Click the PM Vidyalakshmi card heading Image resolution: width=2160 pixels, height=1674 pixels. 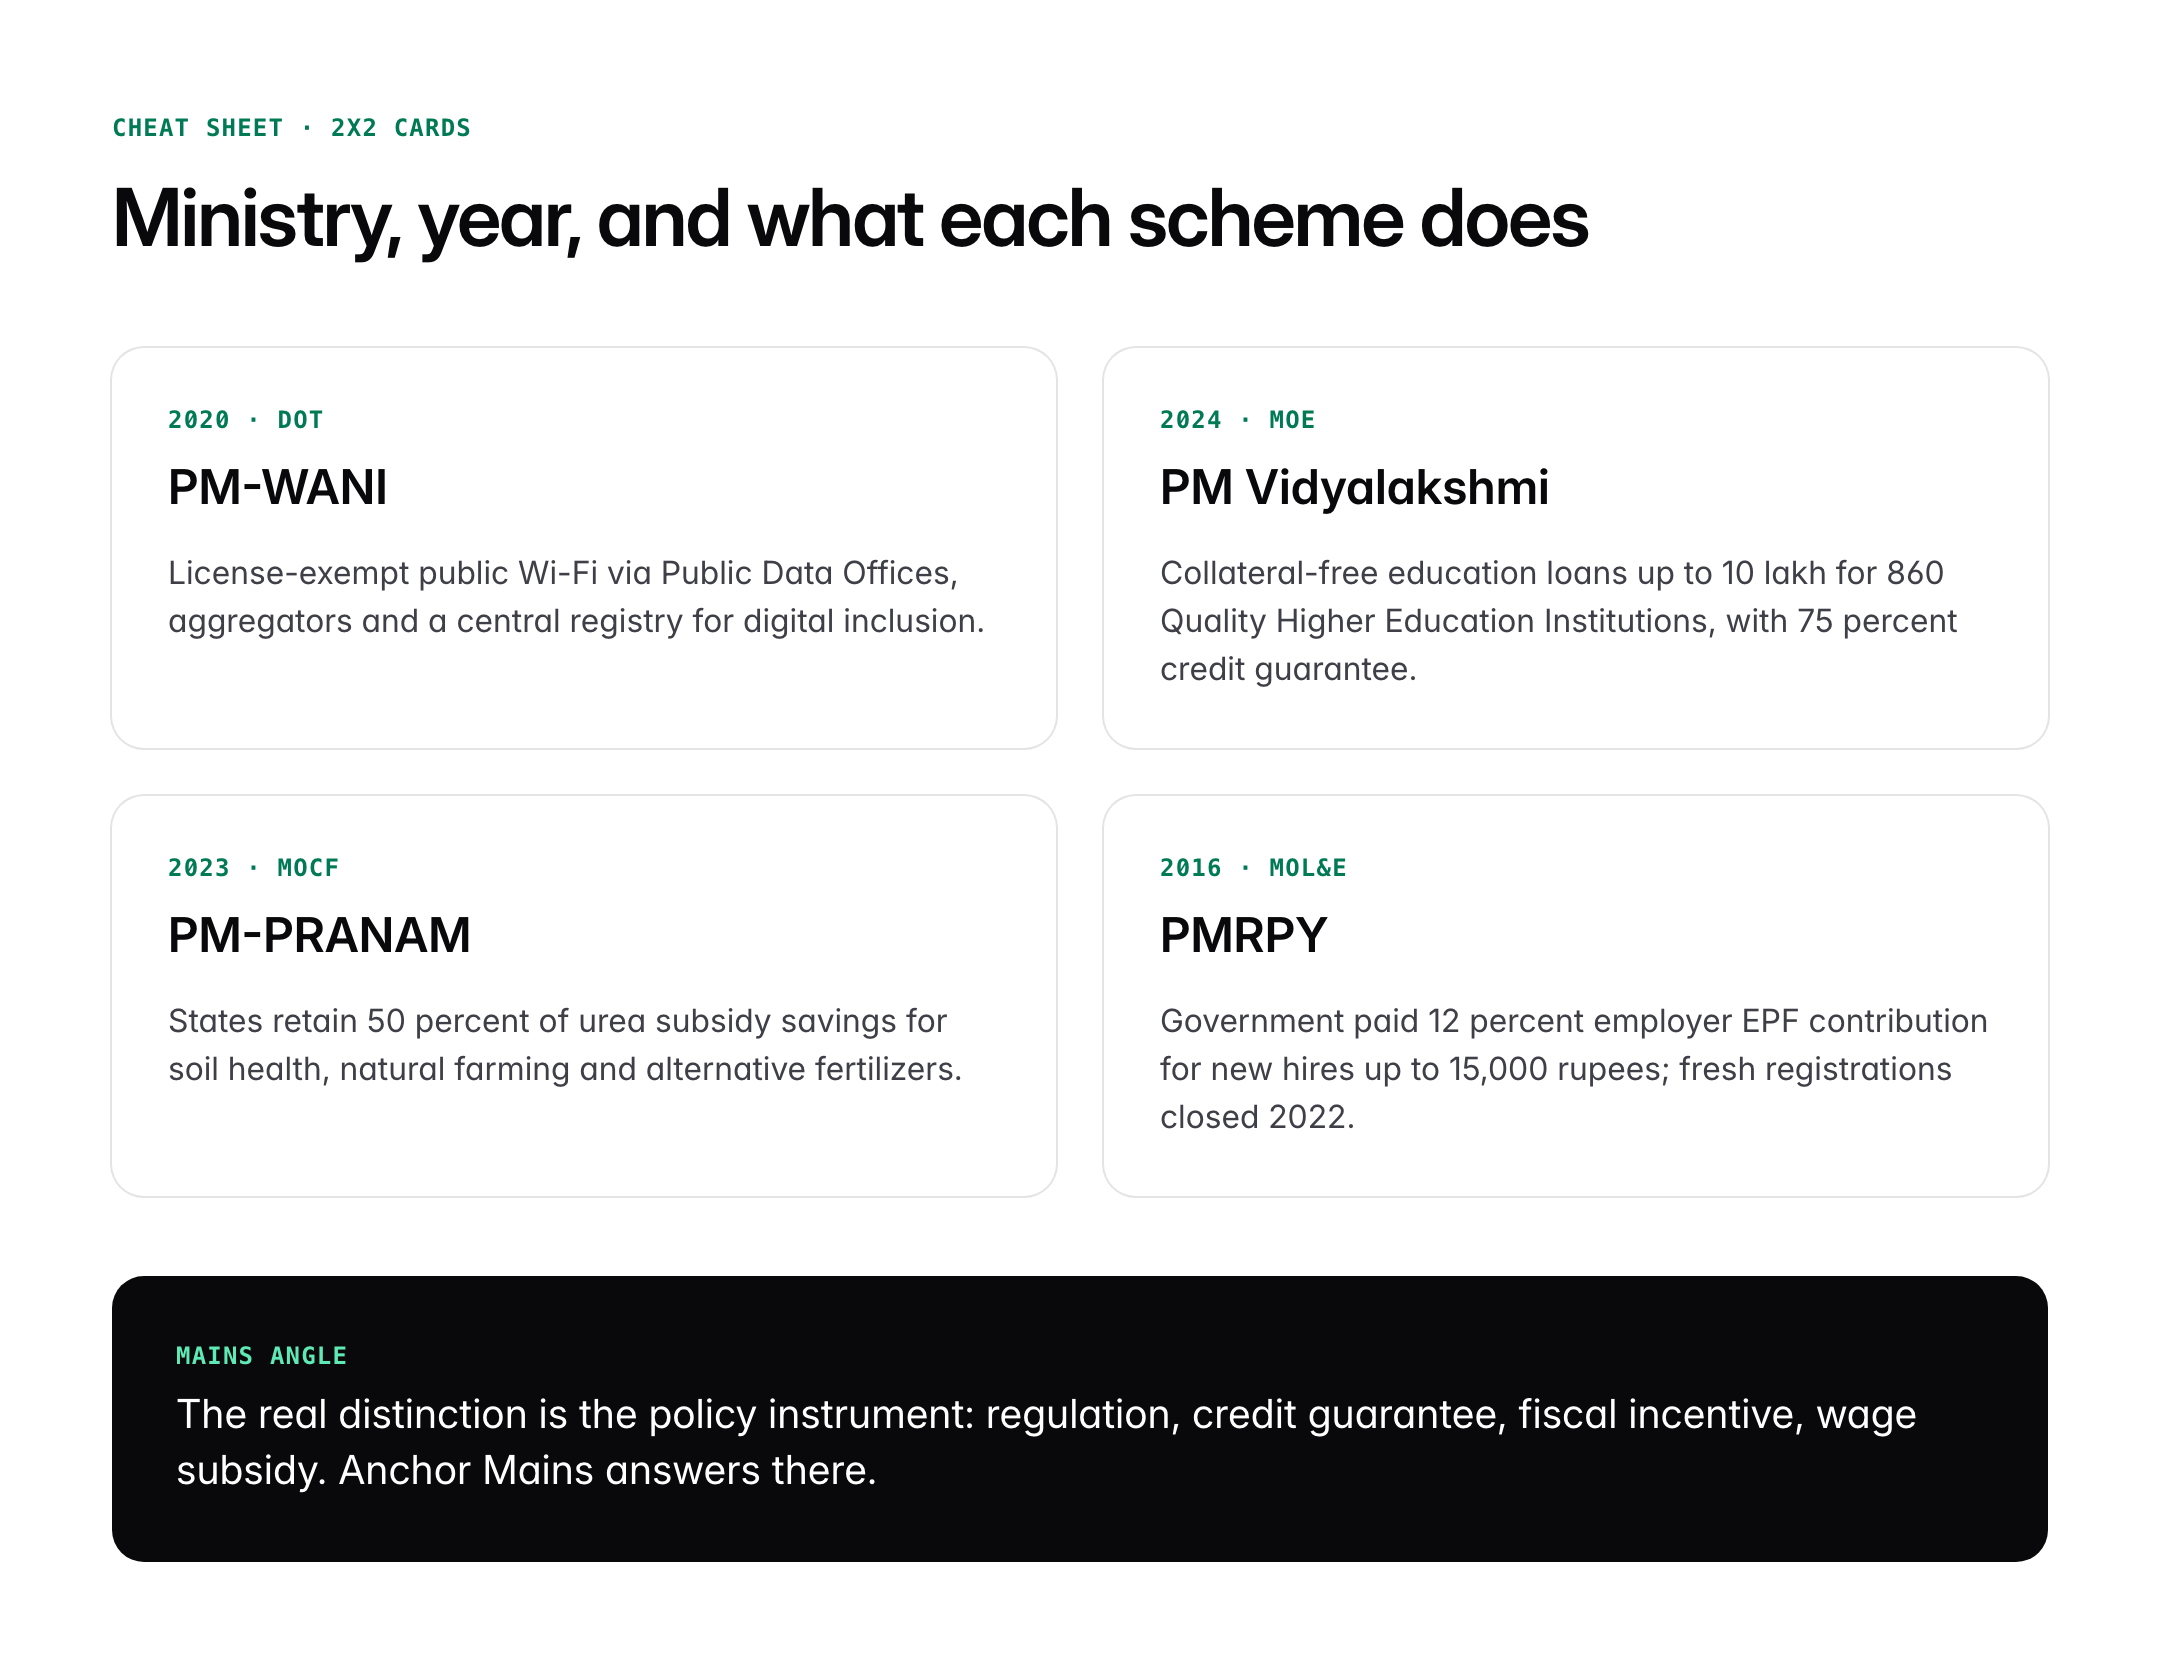click(1353, 488)
